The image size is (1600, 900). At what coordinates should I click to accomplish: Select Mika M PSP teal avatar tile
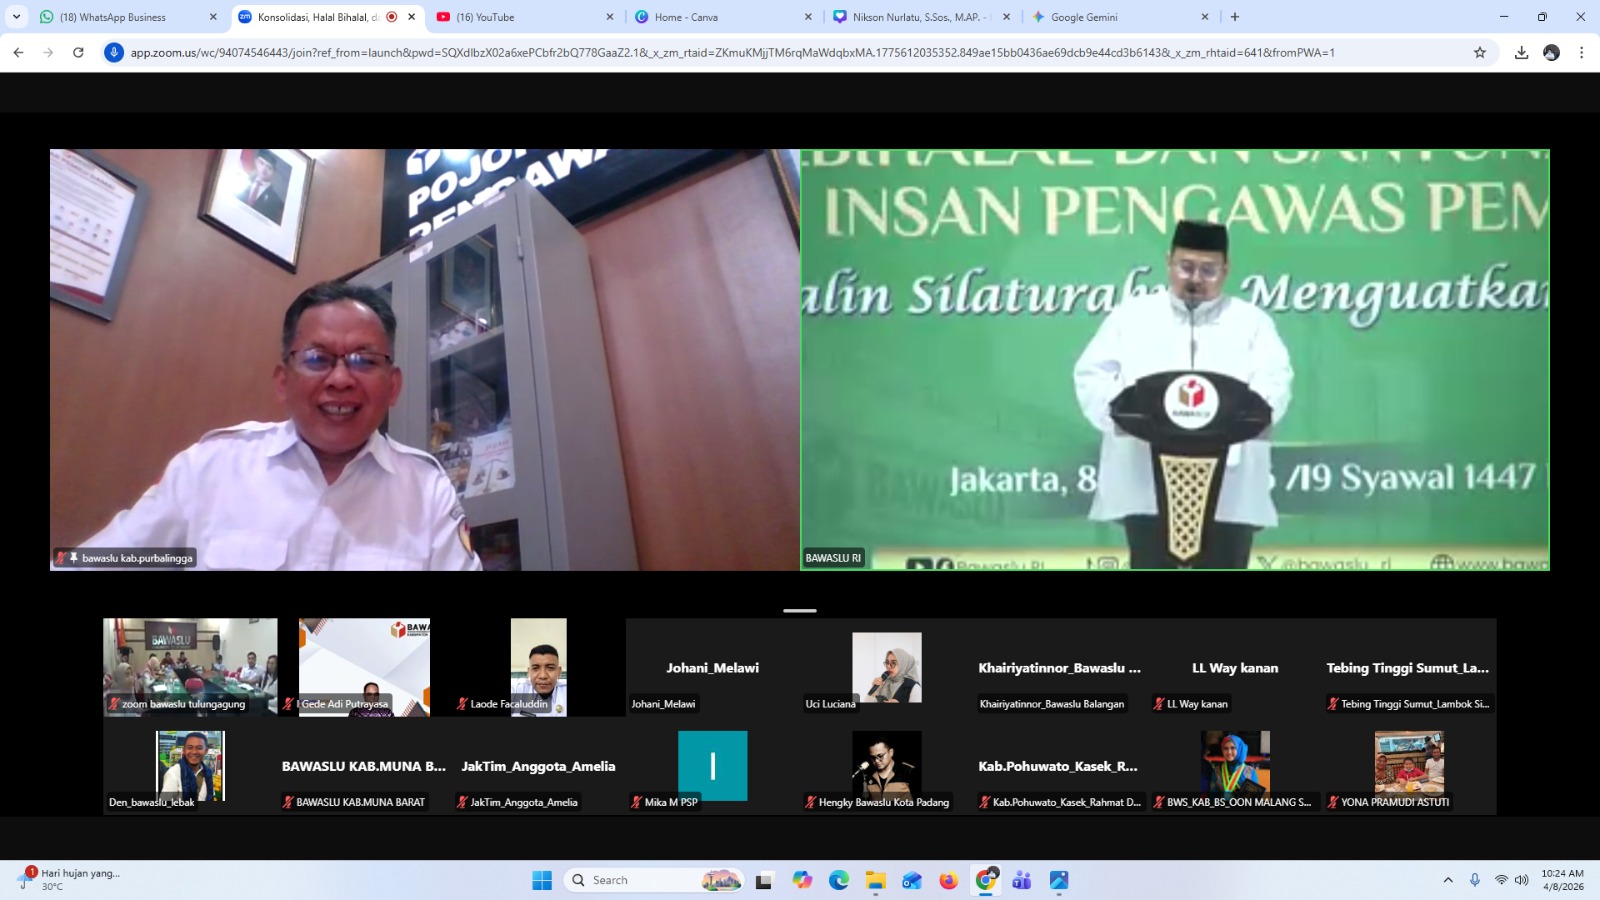click(713, 765)
